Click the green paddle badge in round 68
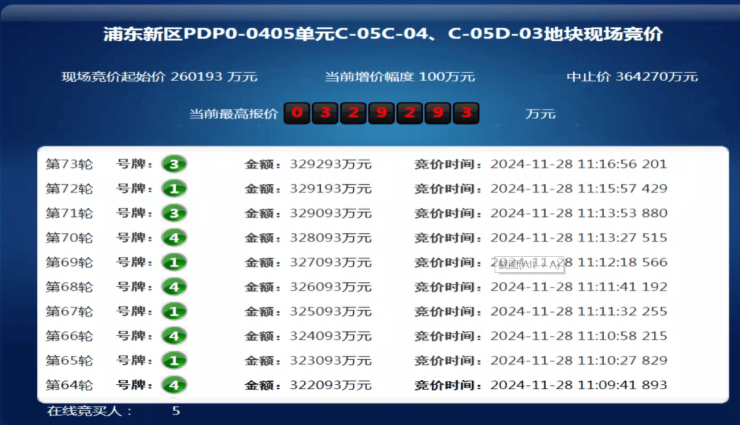The width and height of the screenshot is (740, 425). (174, 287)
